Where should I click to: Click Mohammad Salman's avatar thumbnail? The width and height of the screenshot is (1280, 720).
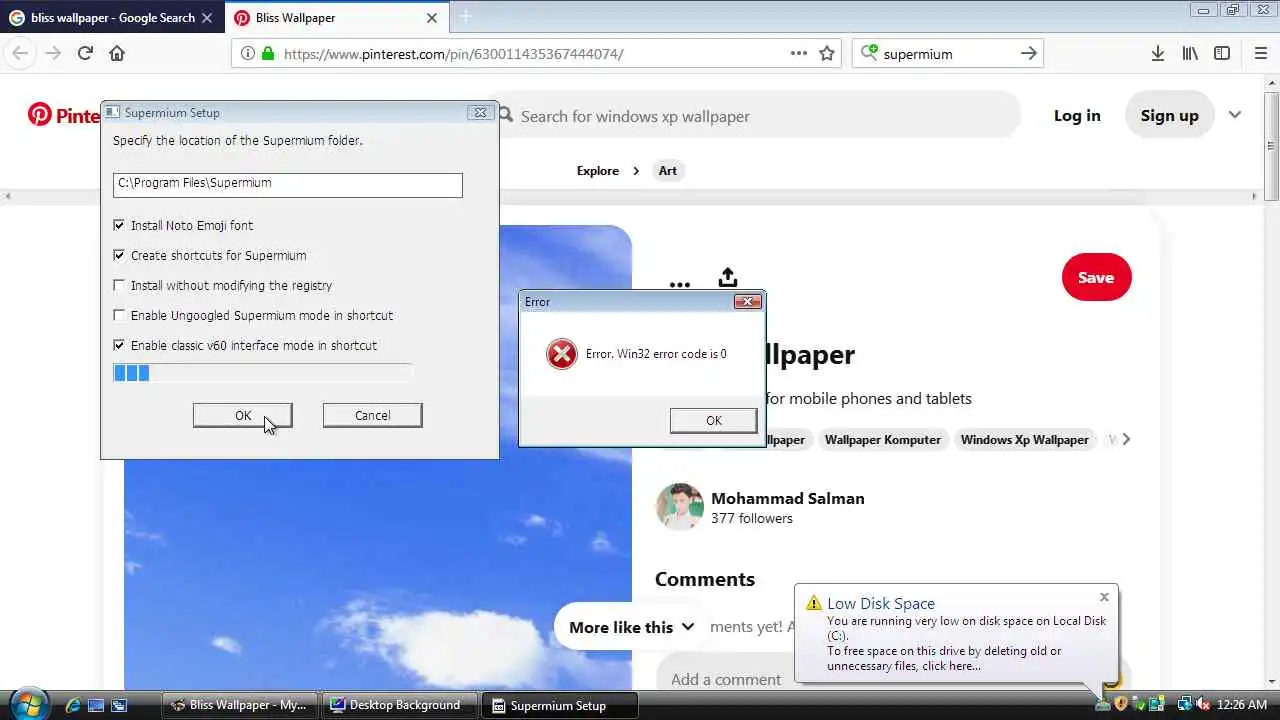click(x=679, y=507)
